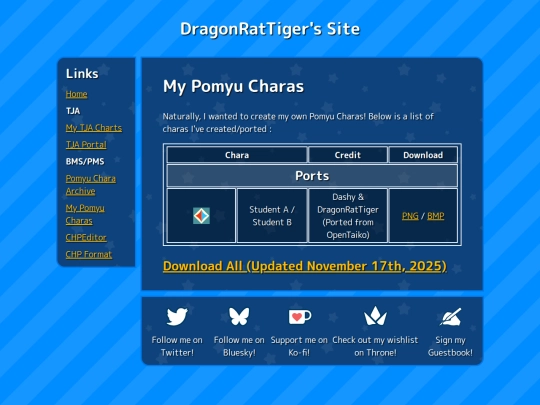Click the Ko-fi coffee cup icon
The width and height of the screenshot is (540, 405).
pos(300,316)
